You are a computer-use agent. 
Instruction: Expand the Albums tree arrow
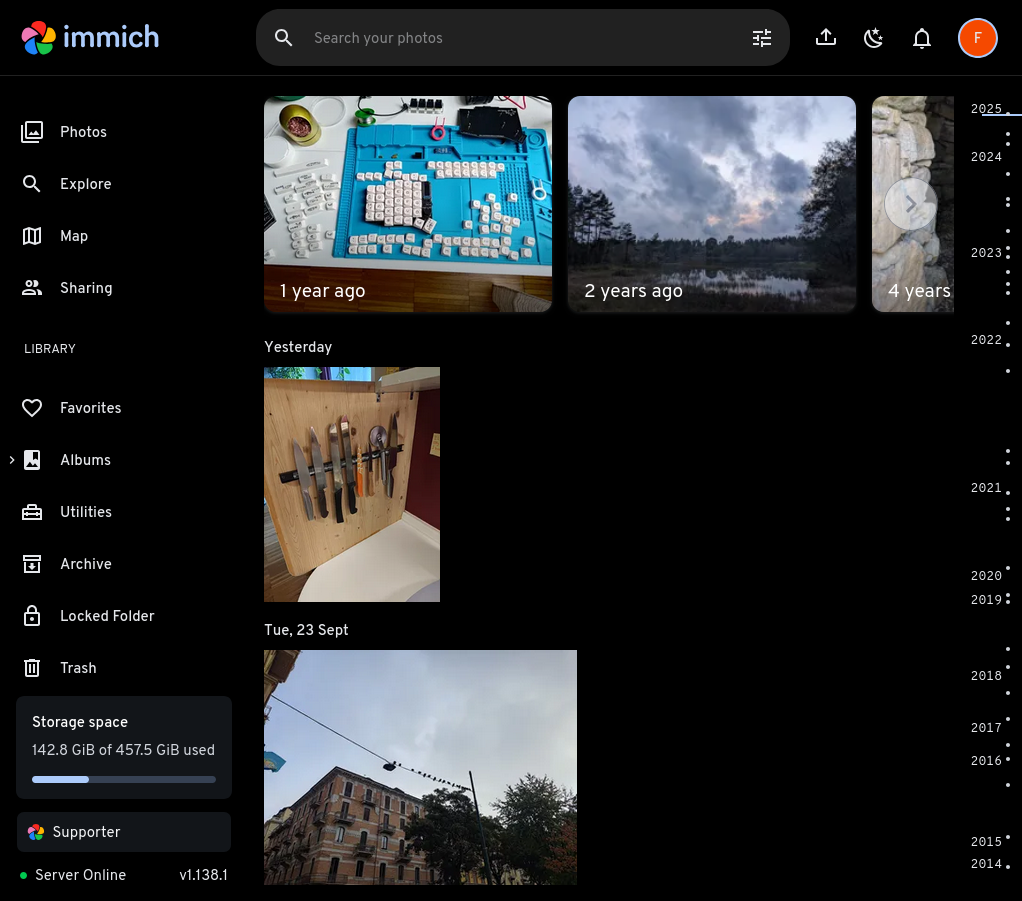[x=12, y=460]
